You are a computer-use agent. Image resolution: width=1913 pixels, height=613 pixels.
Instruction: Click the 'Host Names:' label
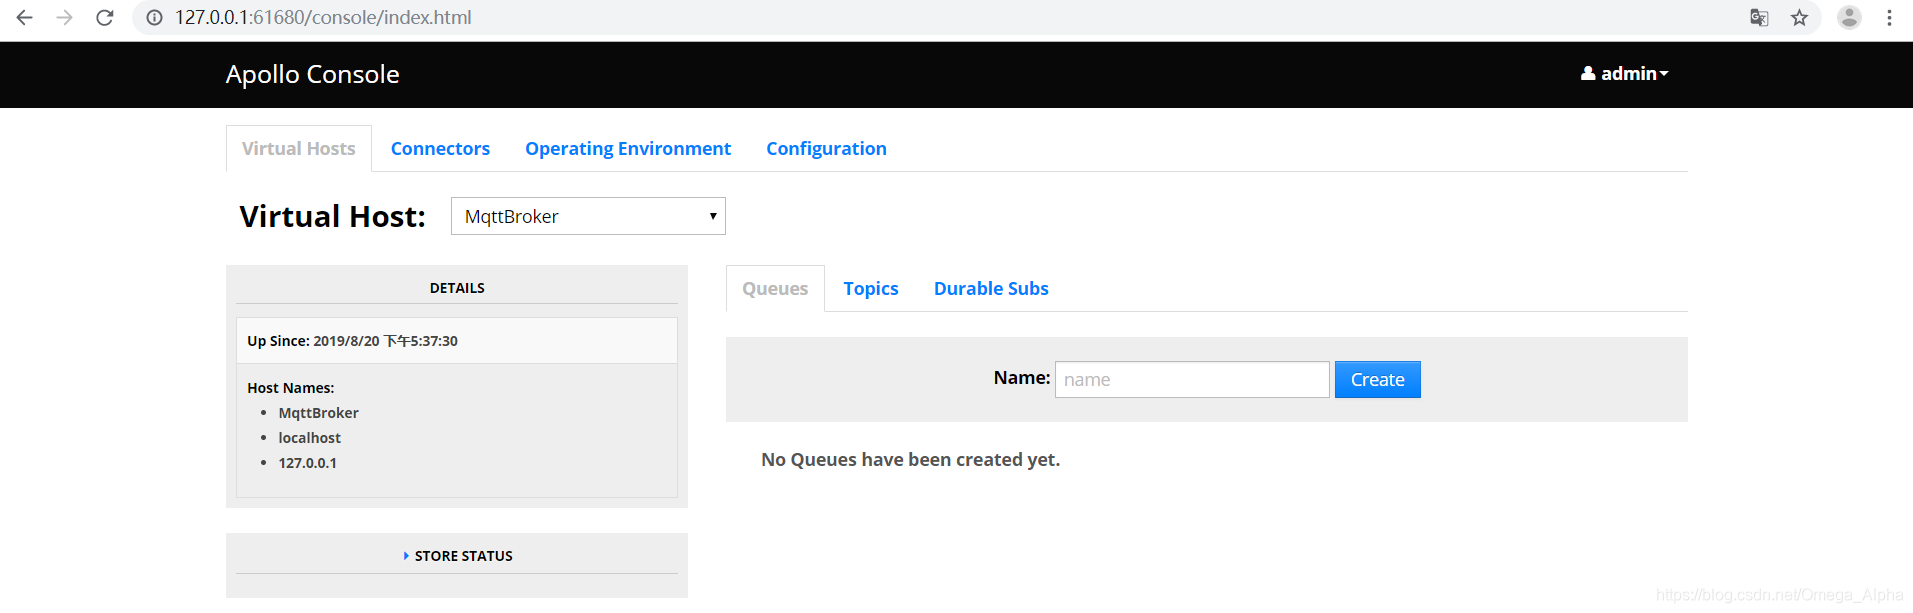click(x=290, y=388)
